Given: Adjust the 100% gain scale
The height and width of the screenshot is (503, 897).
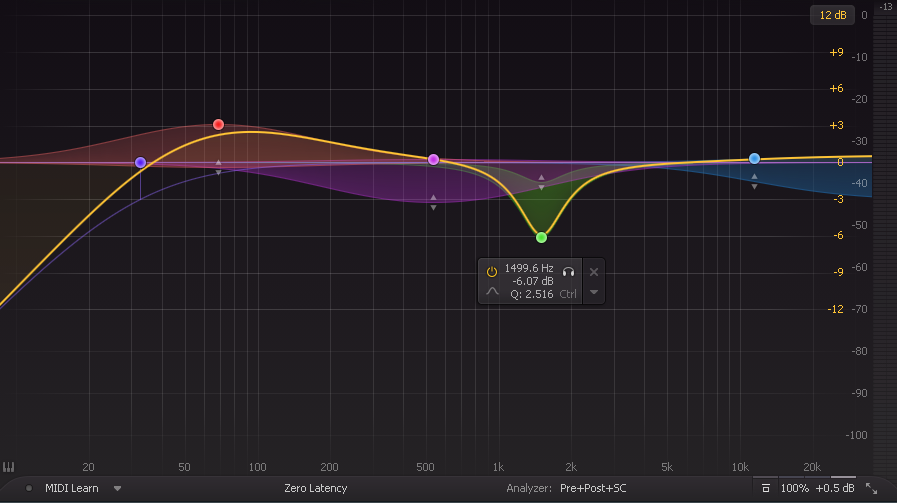Looking at the screenshot, I should coord(795,488).
